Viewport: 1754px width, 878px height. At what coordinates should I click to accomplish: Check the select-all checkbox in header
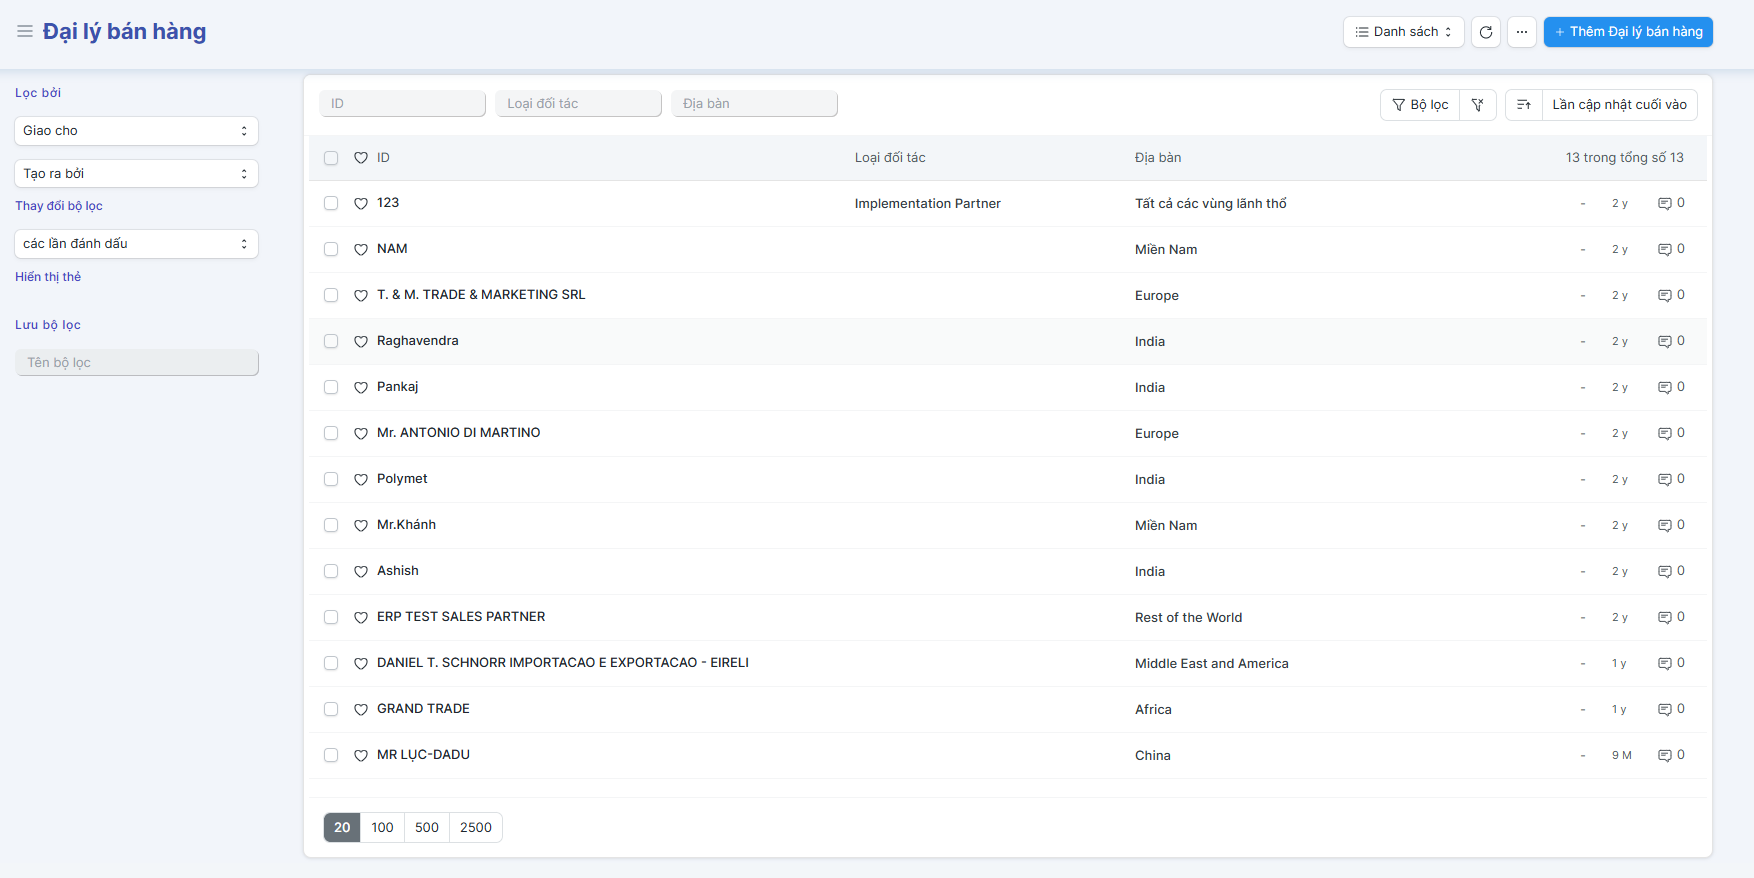tap(331, 158)
